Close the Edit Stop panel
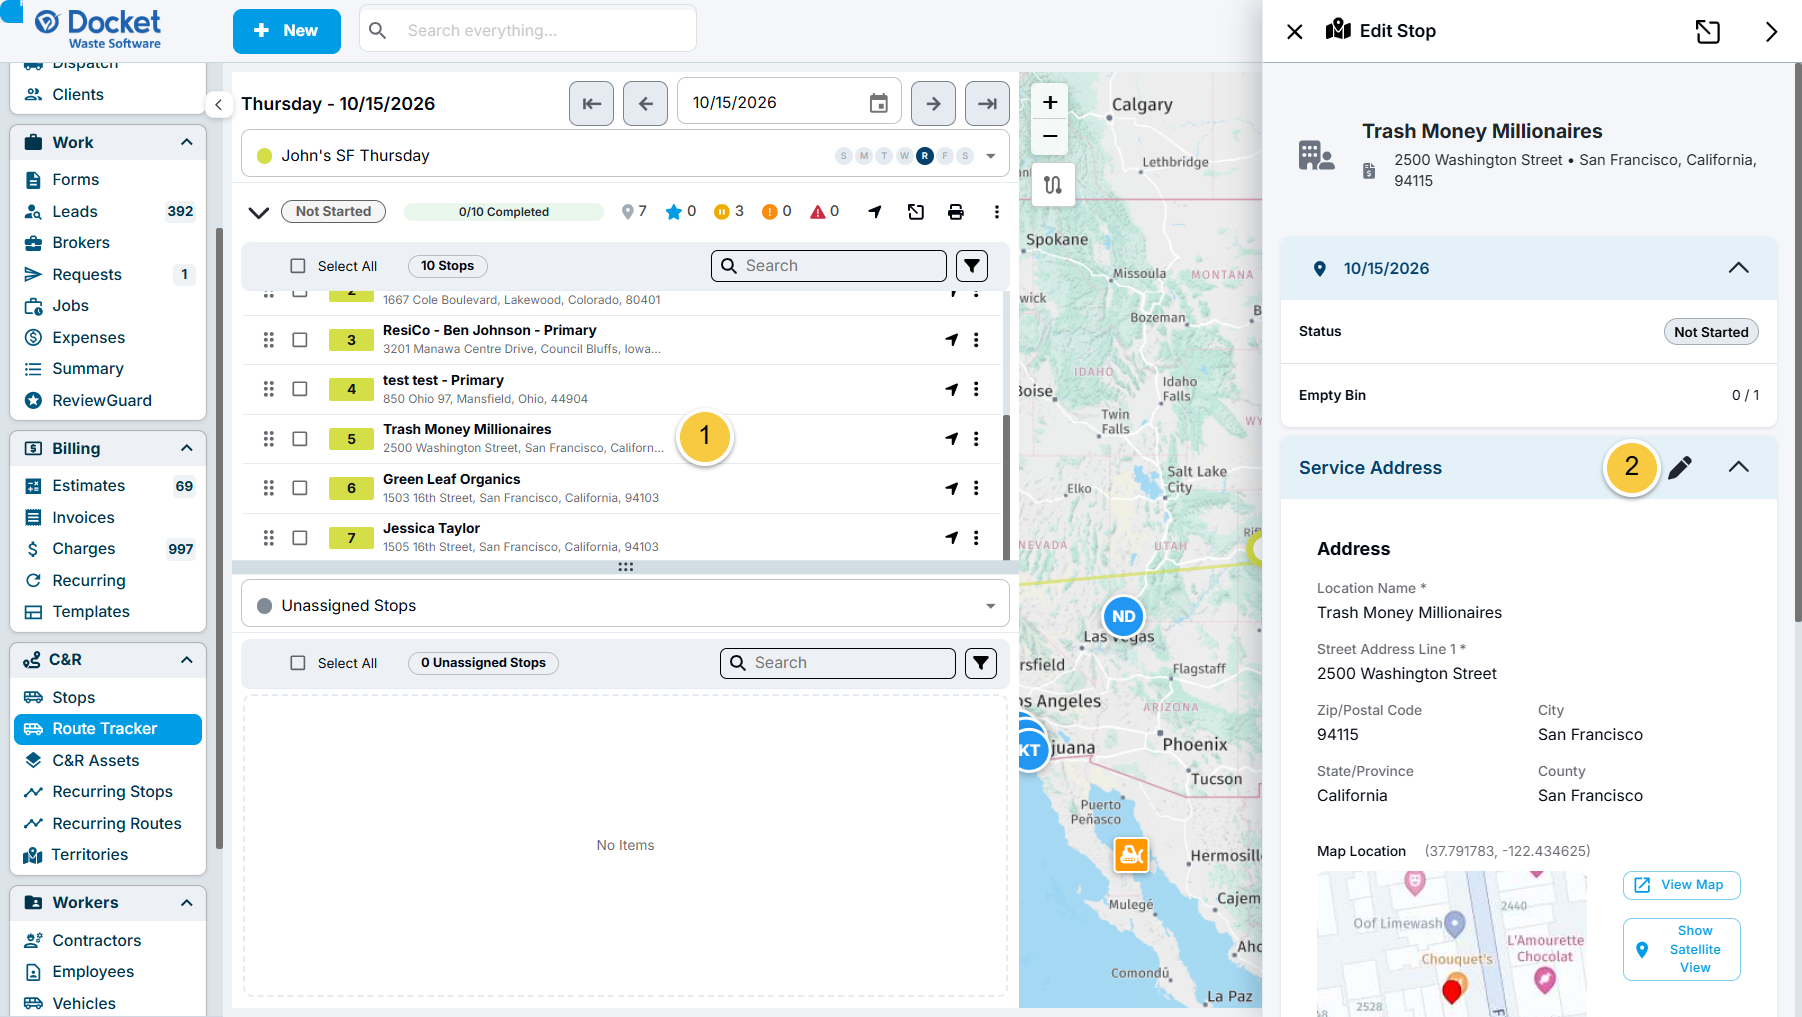 [x=1294, y=31]
